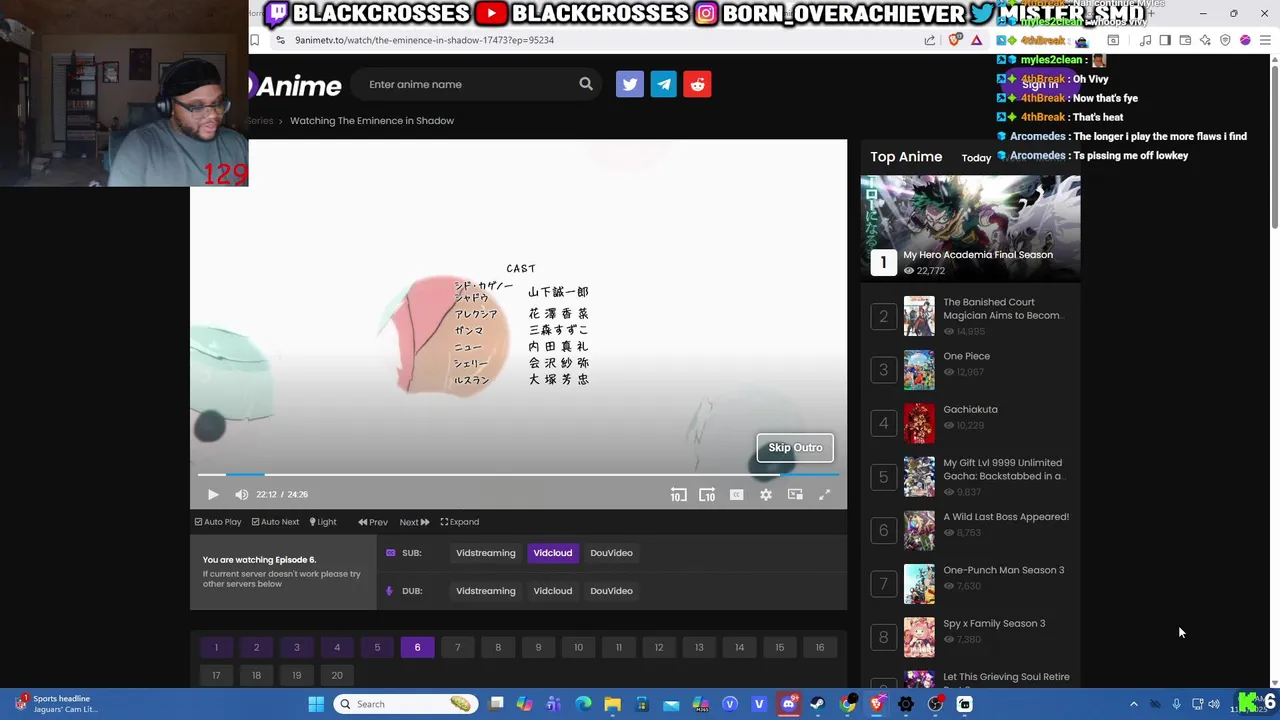Open One Piece from Top Anime
Screen dimensions: 1280x720
click(x=967, y=356)
